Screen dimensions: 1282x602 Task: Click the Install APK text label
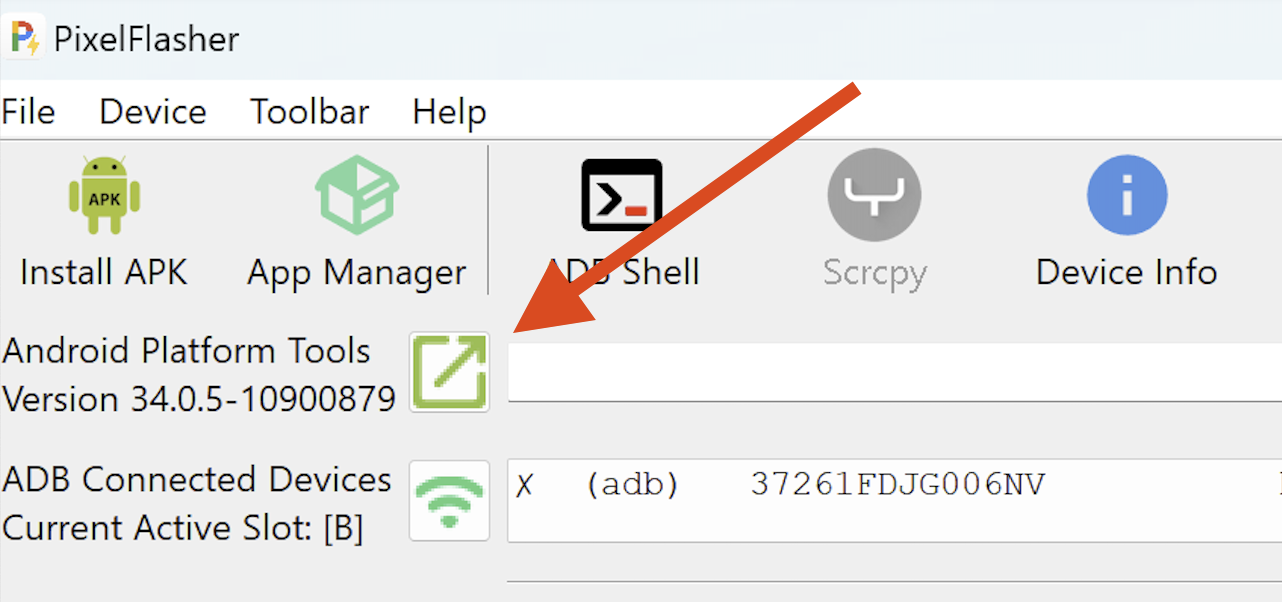point(104,272)
